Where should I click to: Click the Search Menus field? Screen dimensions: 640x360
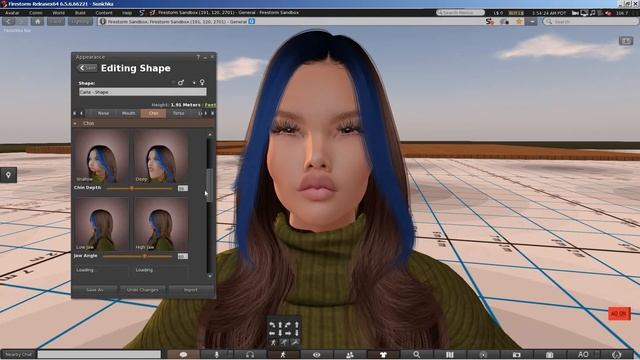pyautogui.click(x=460, y=13)
